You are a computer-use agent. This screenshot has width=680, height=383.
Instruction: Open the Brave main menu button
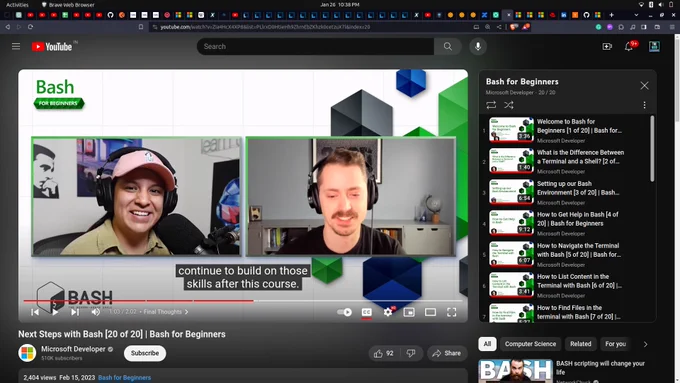pos(672,27)
